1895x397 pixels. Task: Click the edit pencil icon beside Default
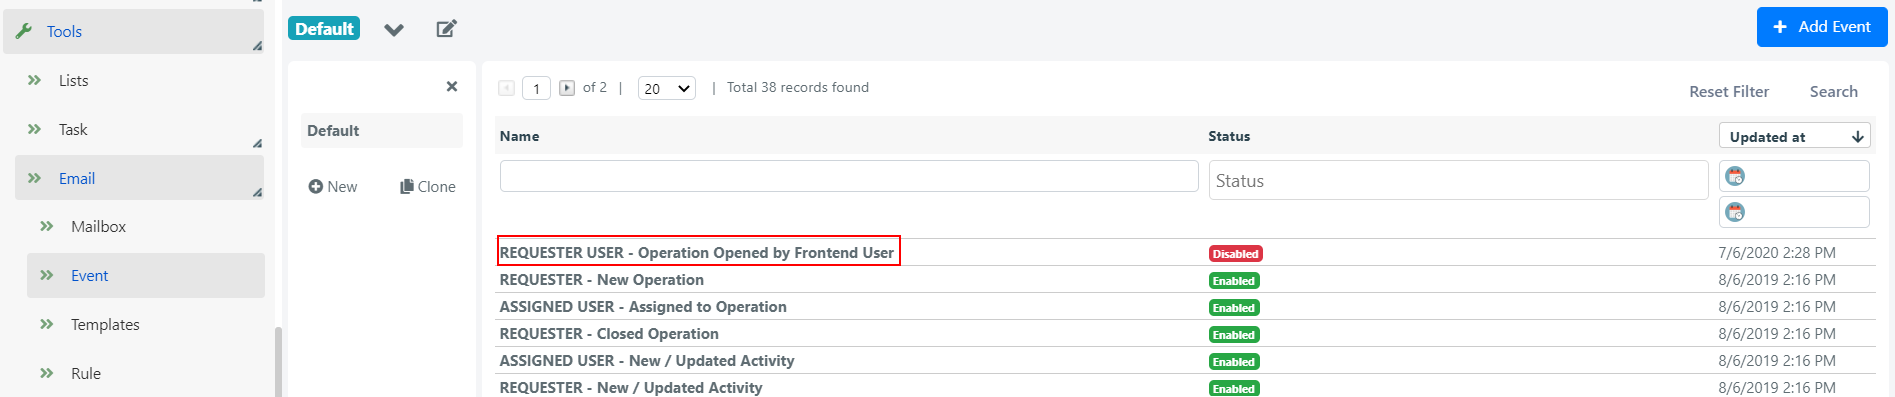tap(446, 29)
